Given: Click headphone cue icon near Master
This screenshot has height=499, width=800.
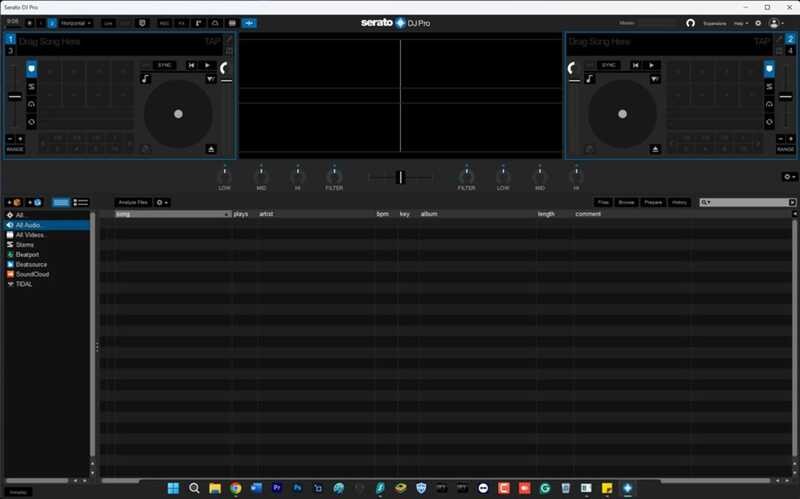Looking at the screenshot, I should point(690,23).
